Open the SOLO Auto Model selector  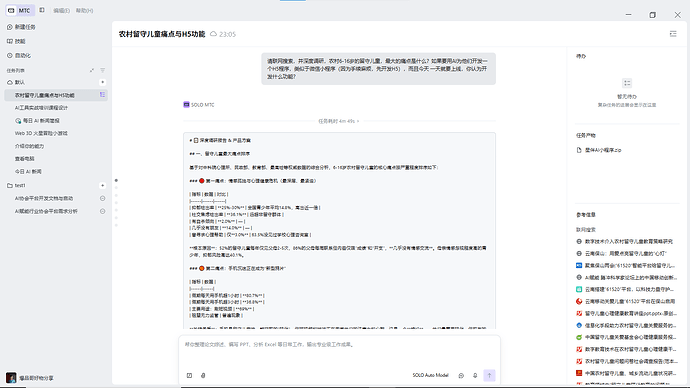[430, 375]
